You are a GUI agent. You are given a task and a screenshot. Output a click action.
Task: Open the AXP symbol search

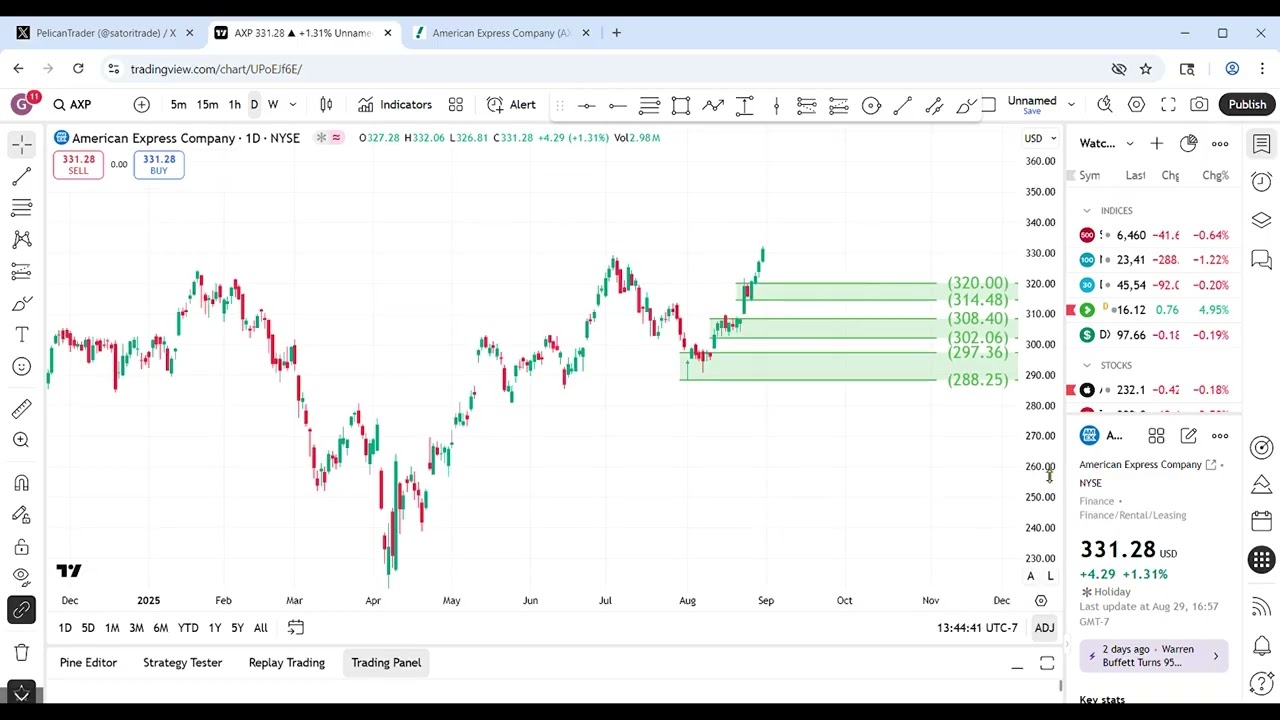(72, 104)
